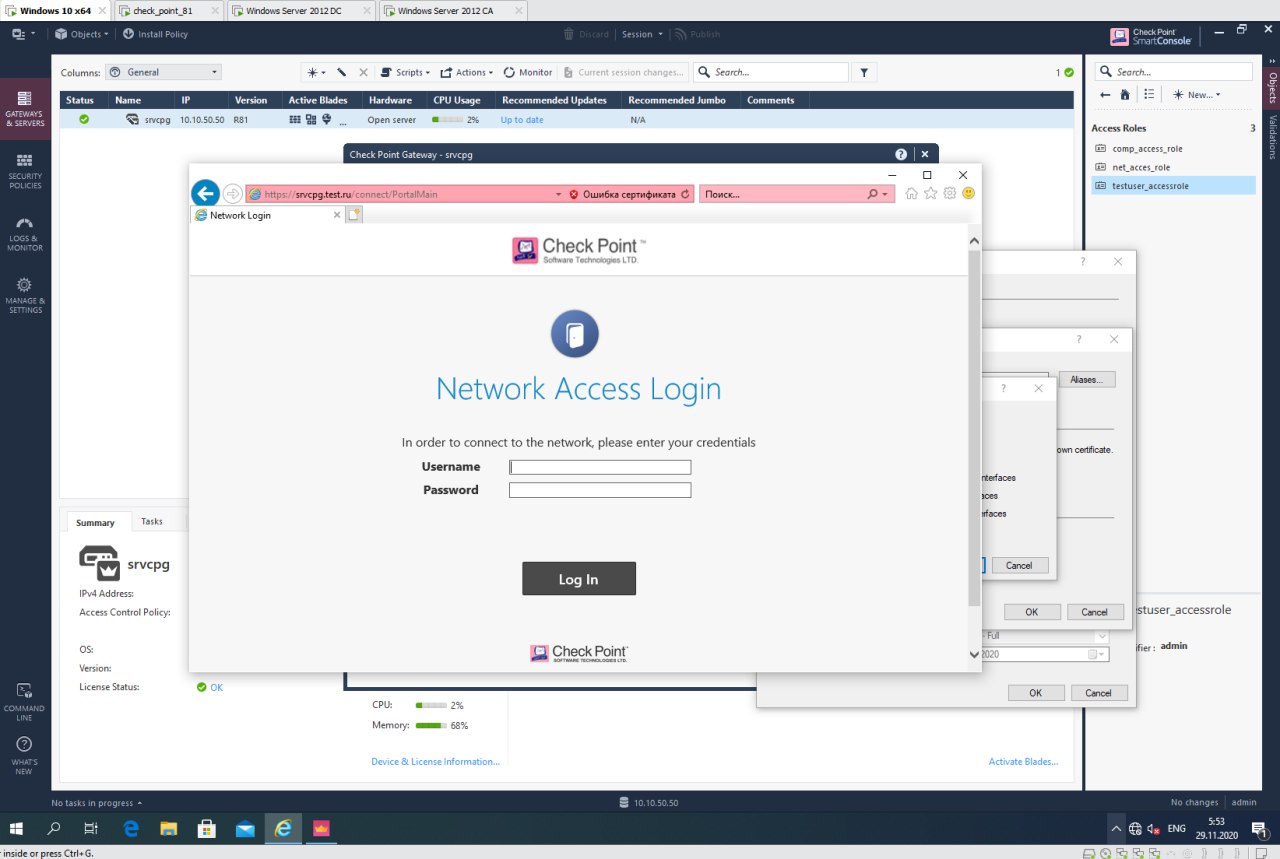1280x859 pixels.
Task: Refresh the browser page
Action: coord(685,194)
